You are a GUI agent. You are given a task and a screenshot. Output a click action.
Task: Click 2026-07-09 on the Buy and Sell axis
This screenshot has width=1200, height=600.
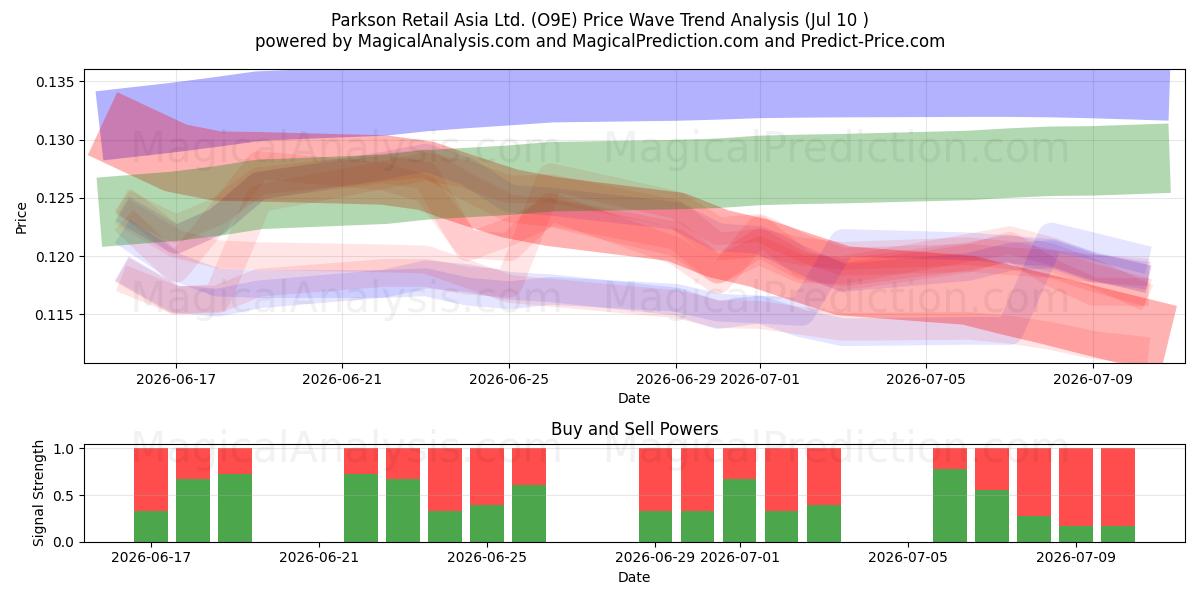pyautogui.click(x=1076, y=558)
